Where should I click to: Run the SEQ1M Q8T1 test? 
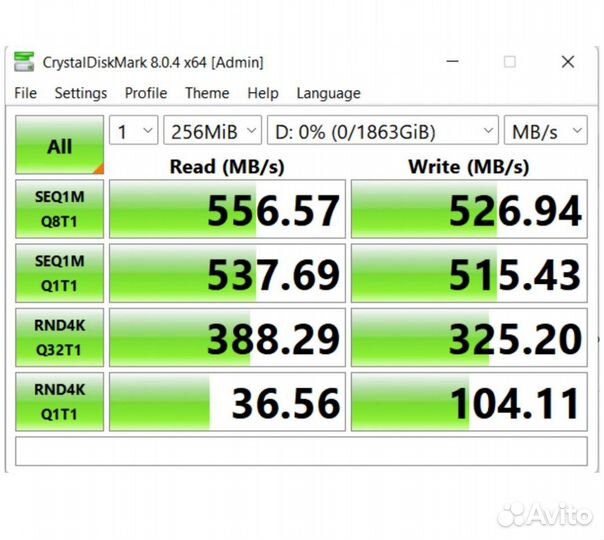[x=60, y=209]
